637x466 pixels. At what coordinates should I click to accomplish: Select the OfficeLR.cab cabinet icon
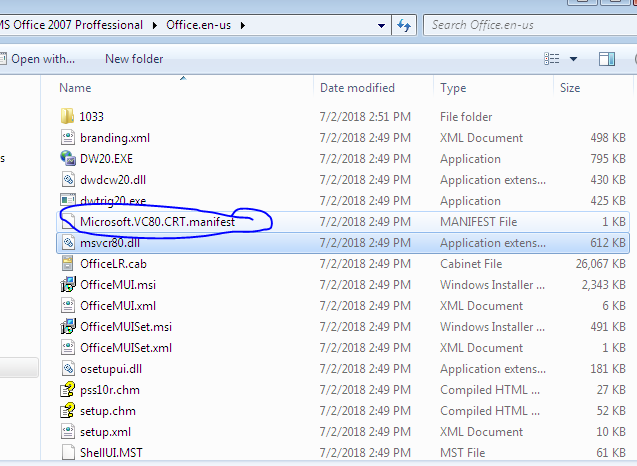(67, 264)
